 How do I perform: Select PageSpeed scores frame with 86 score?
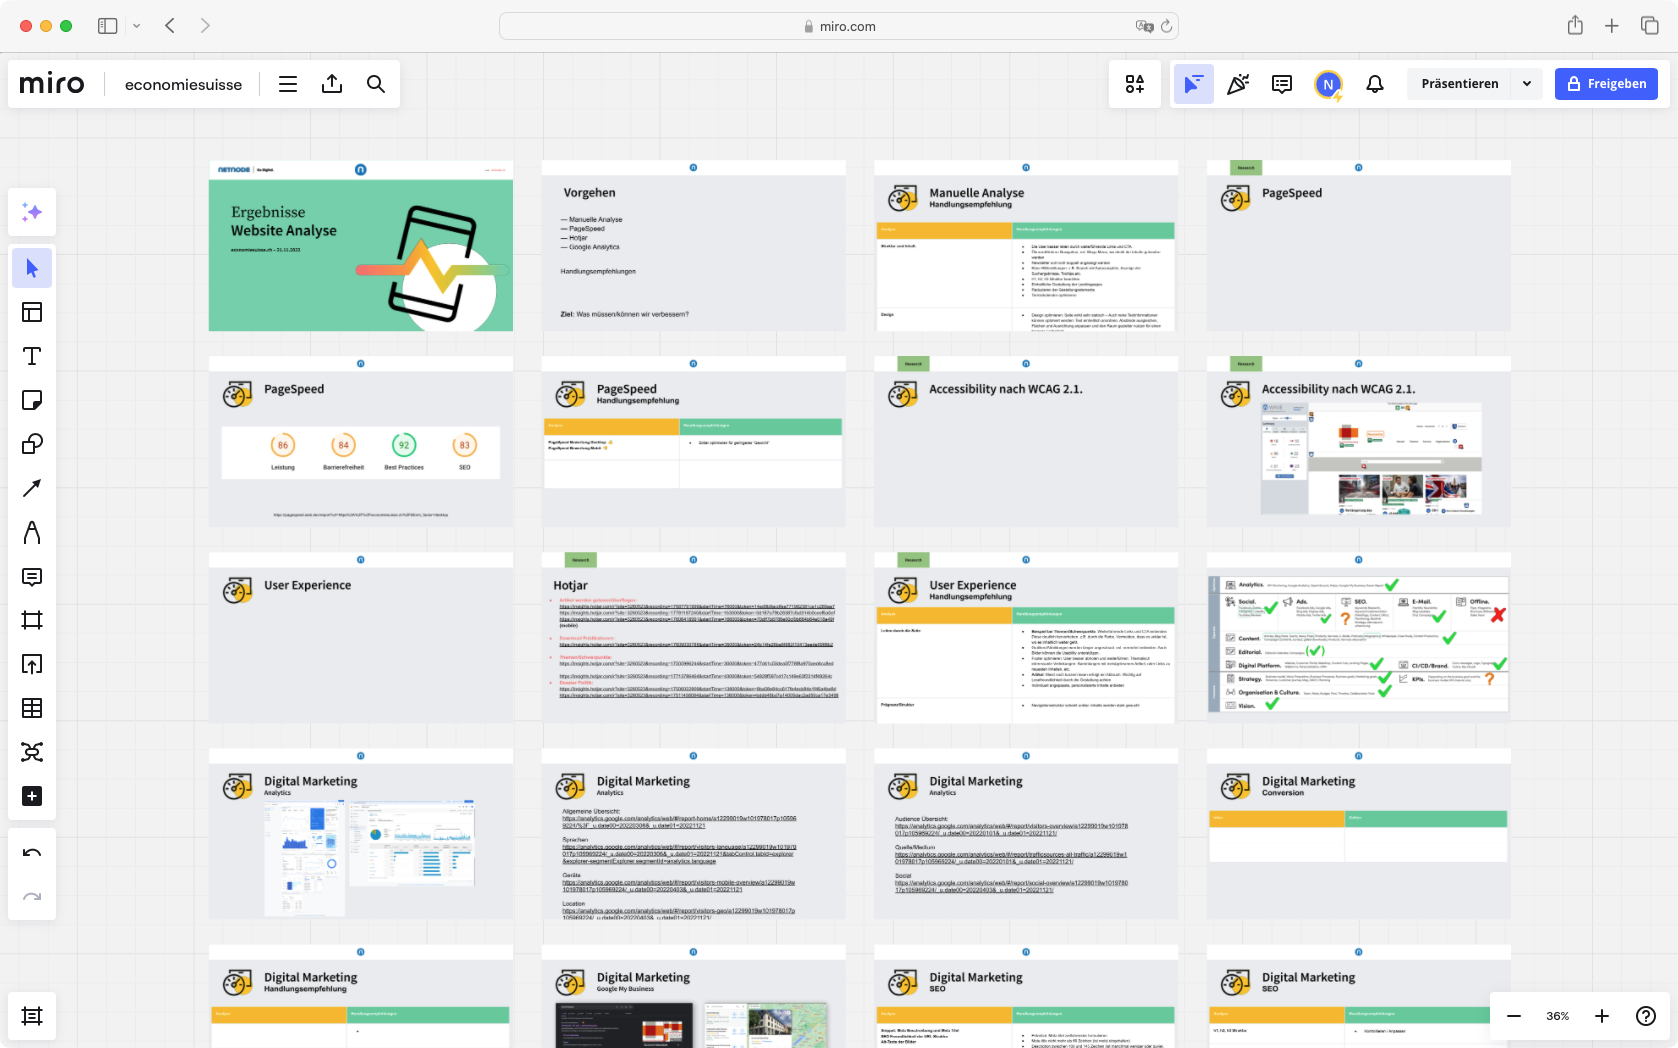point(361,442)
